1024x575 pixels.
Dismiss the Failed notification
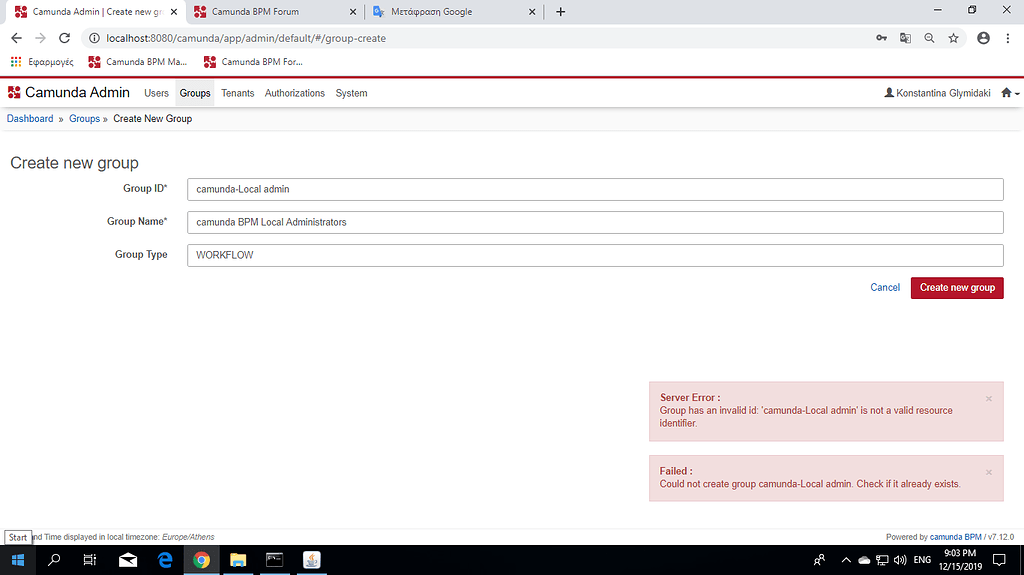point(988,472)
